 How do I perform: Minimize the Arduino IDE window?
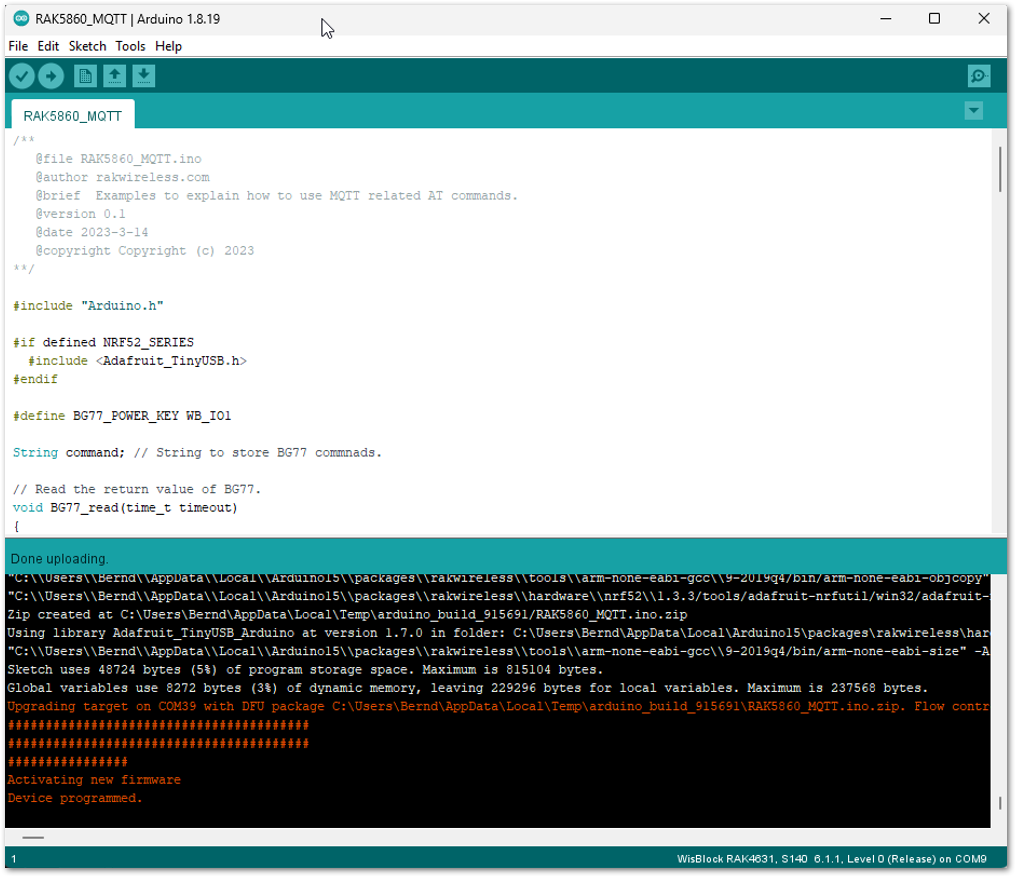[x=886, y=19]
